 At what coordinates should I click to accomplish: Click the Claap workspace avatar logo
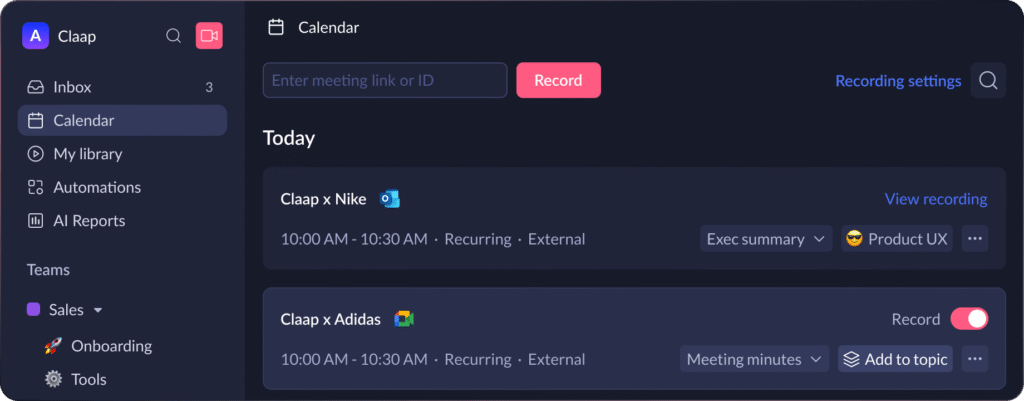click(35, 36)
